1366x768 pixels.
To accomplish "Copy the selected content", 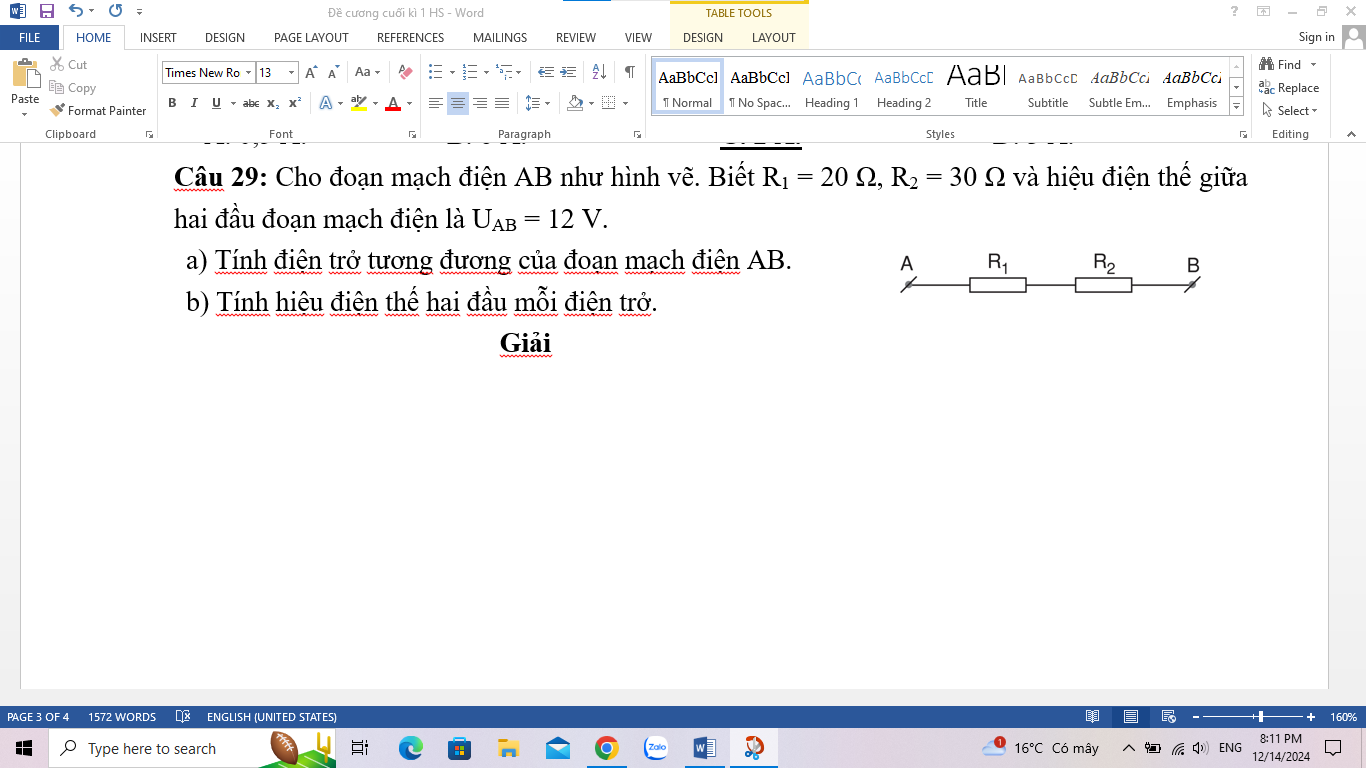I will [x=73, y=88].
